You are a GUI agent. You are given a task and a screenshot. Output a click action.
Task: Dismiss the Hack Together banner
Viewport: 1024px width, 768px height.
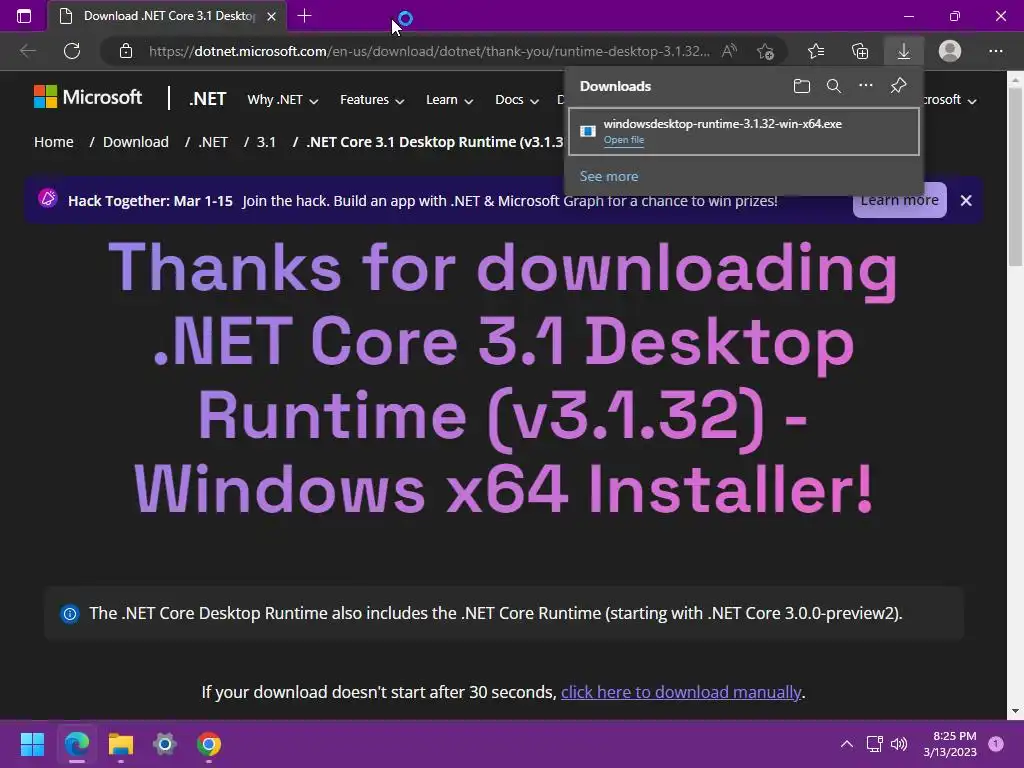click(x=966, y=200)
